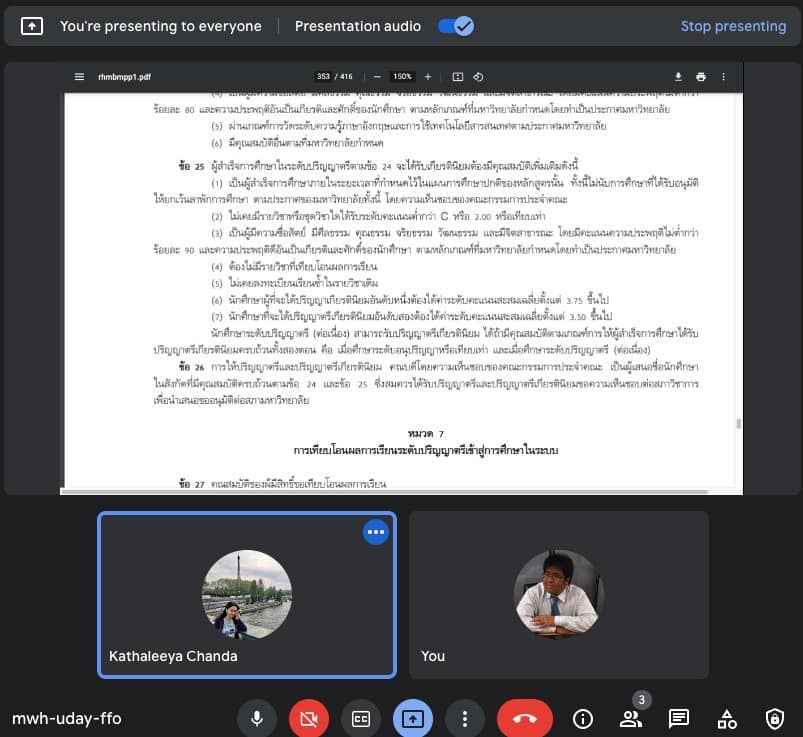
Task: Show the participants list
Action: point(630,718)
